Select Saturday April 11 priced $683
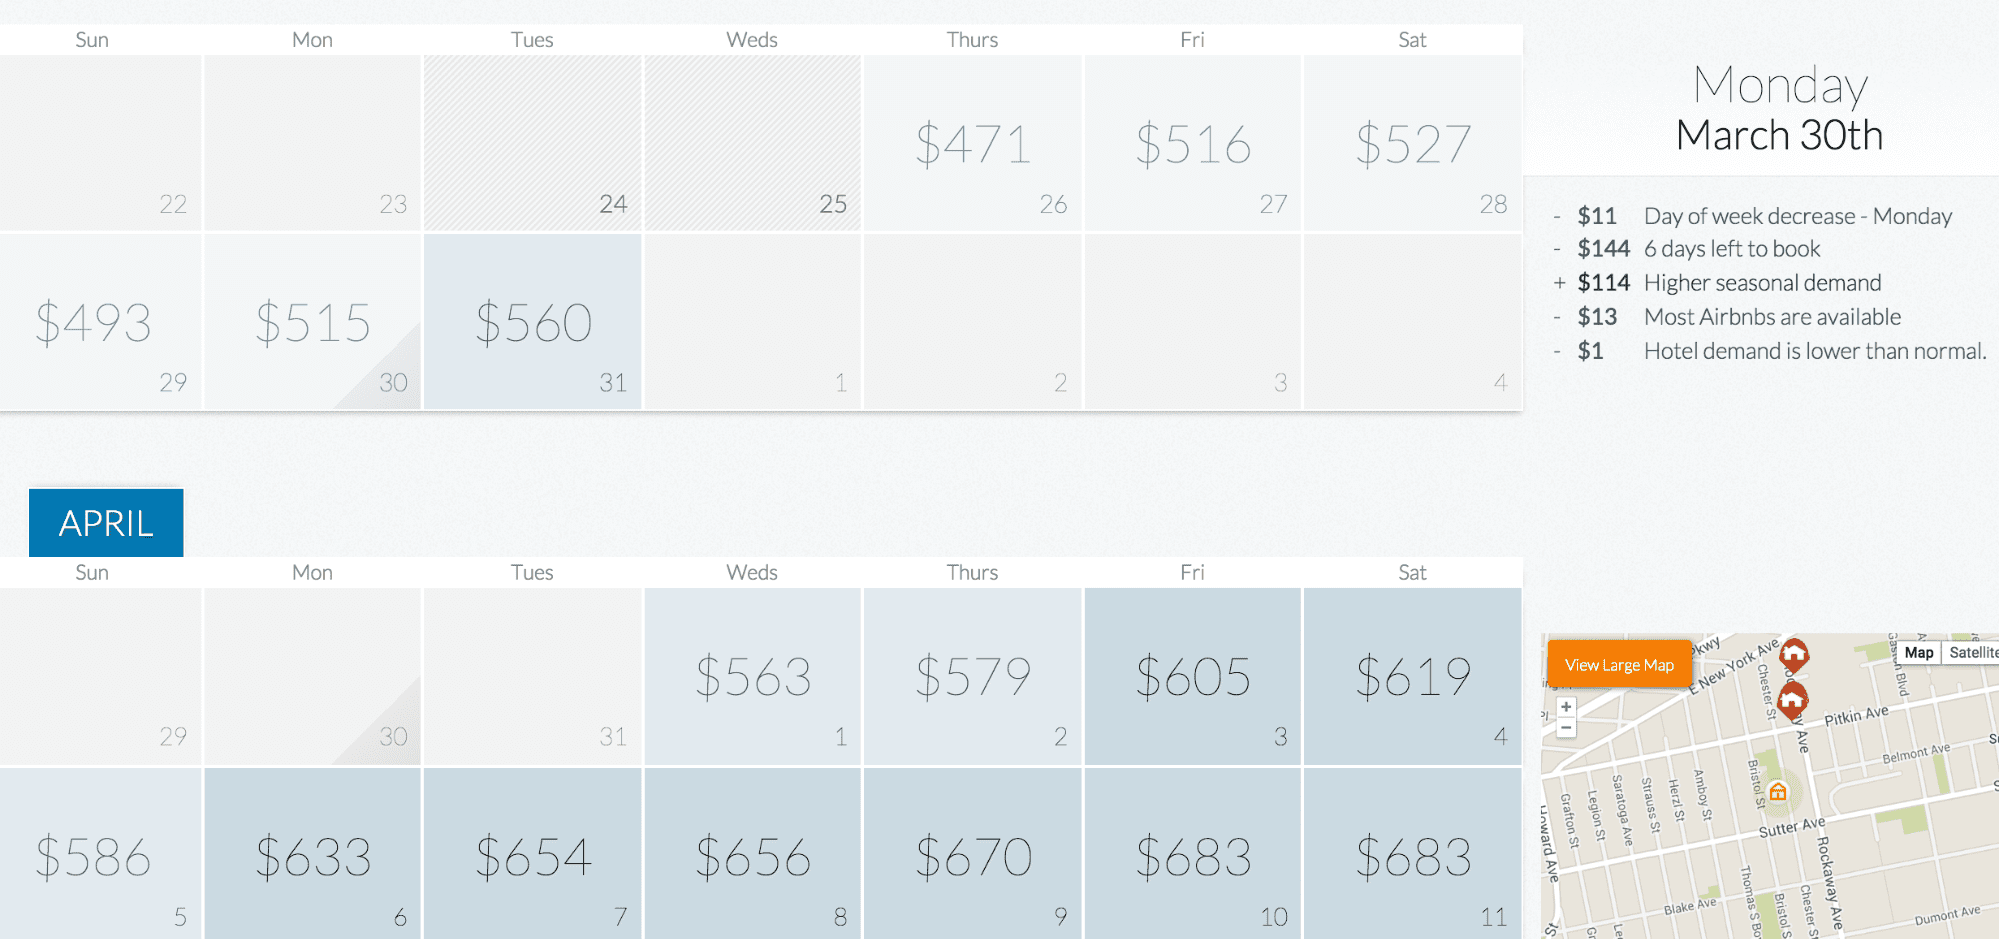The width and height of the screenshot is (1999, 939). (1412, 855)
